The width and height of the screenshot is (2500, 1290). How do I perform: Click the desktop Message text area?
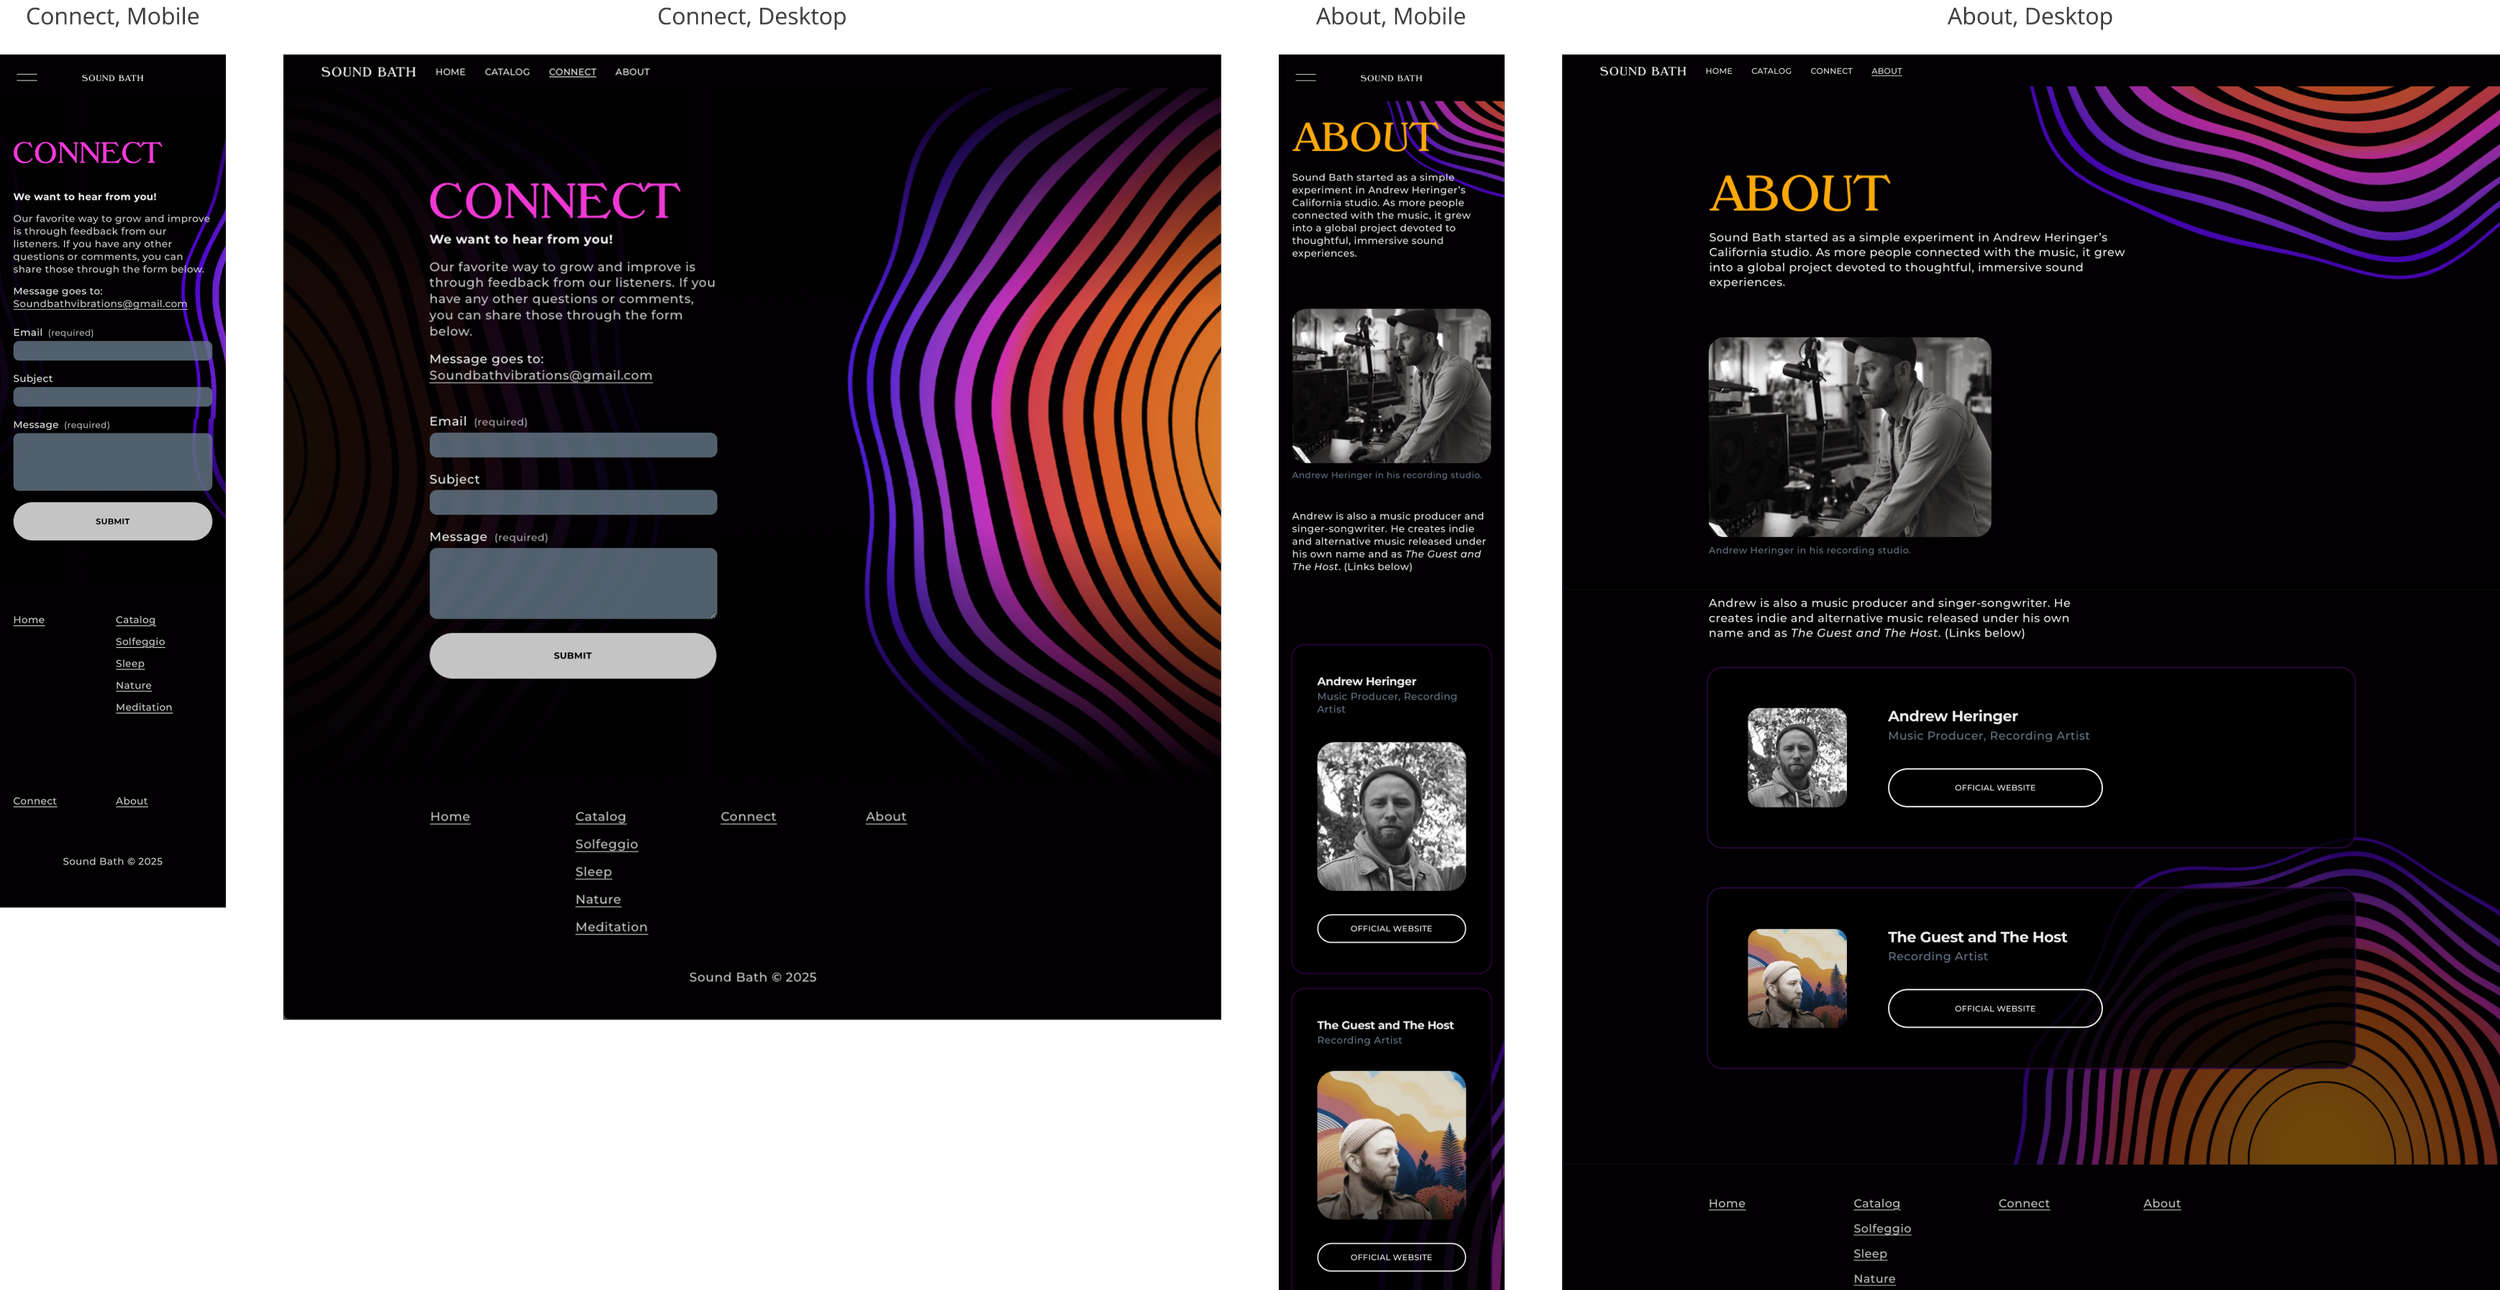pos(573,583)
